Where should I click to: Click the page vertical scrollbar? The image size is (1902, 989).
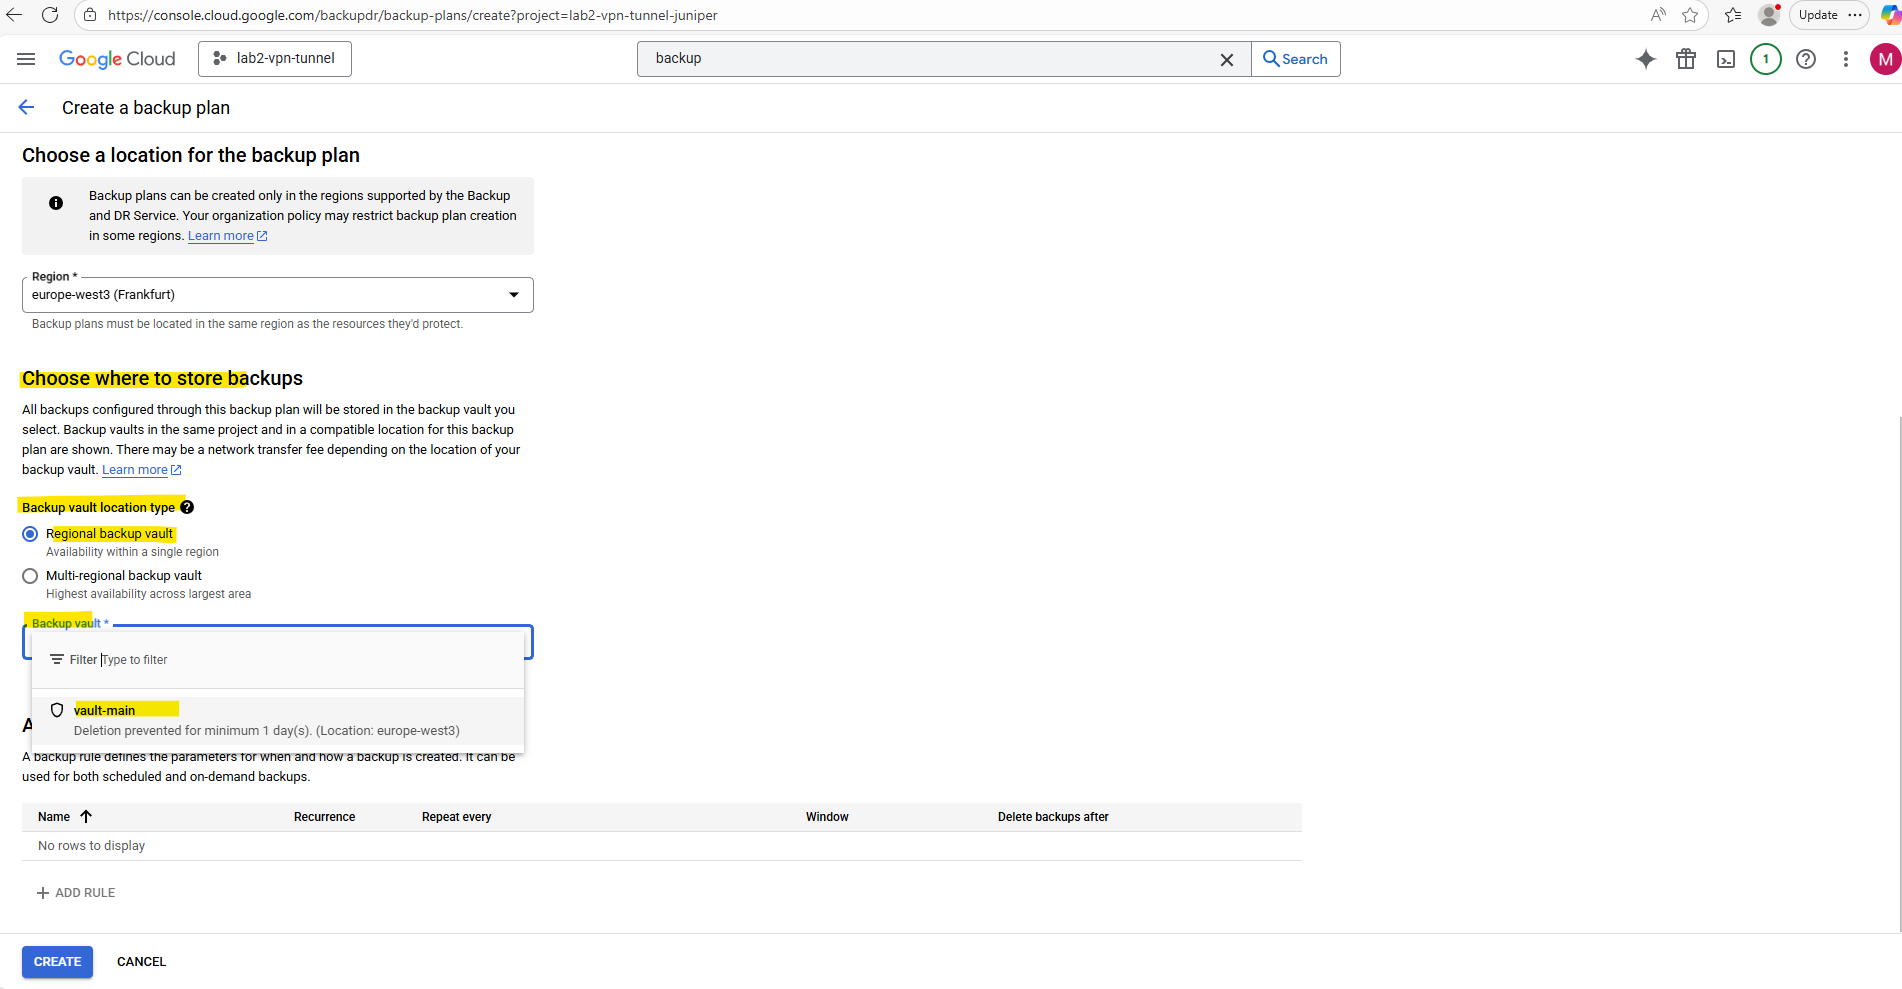tap(1898, 675)
